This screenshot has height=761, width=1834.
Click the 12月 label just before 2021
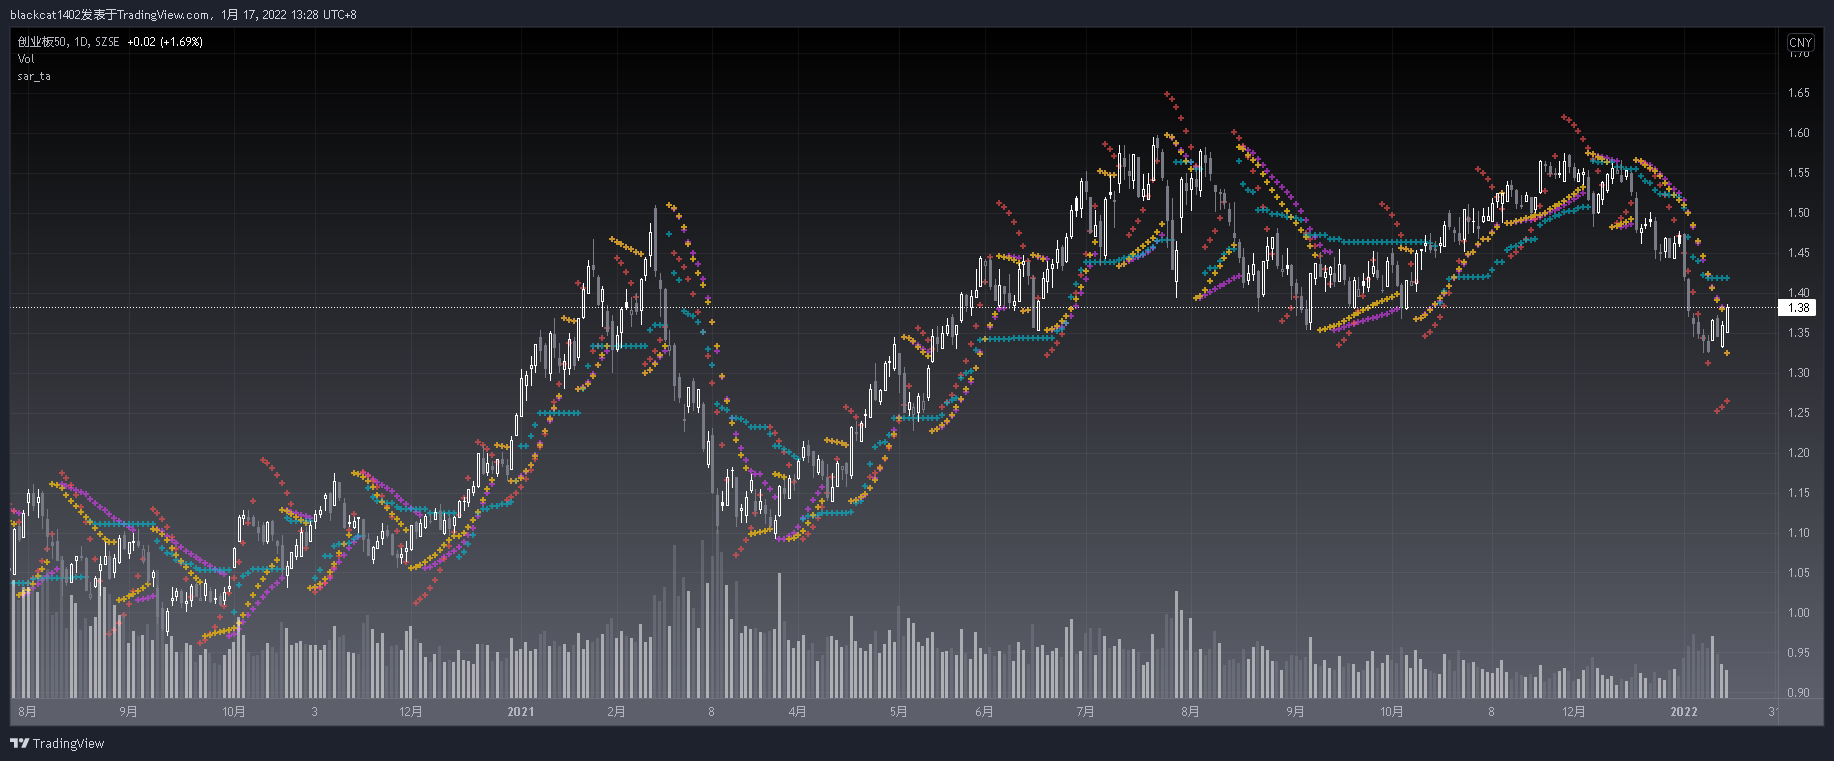pyautogui.click(x=411, y=712)
